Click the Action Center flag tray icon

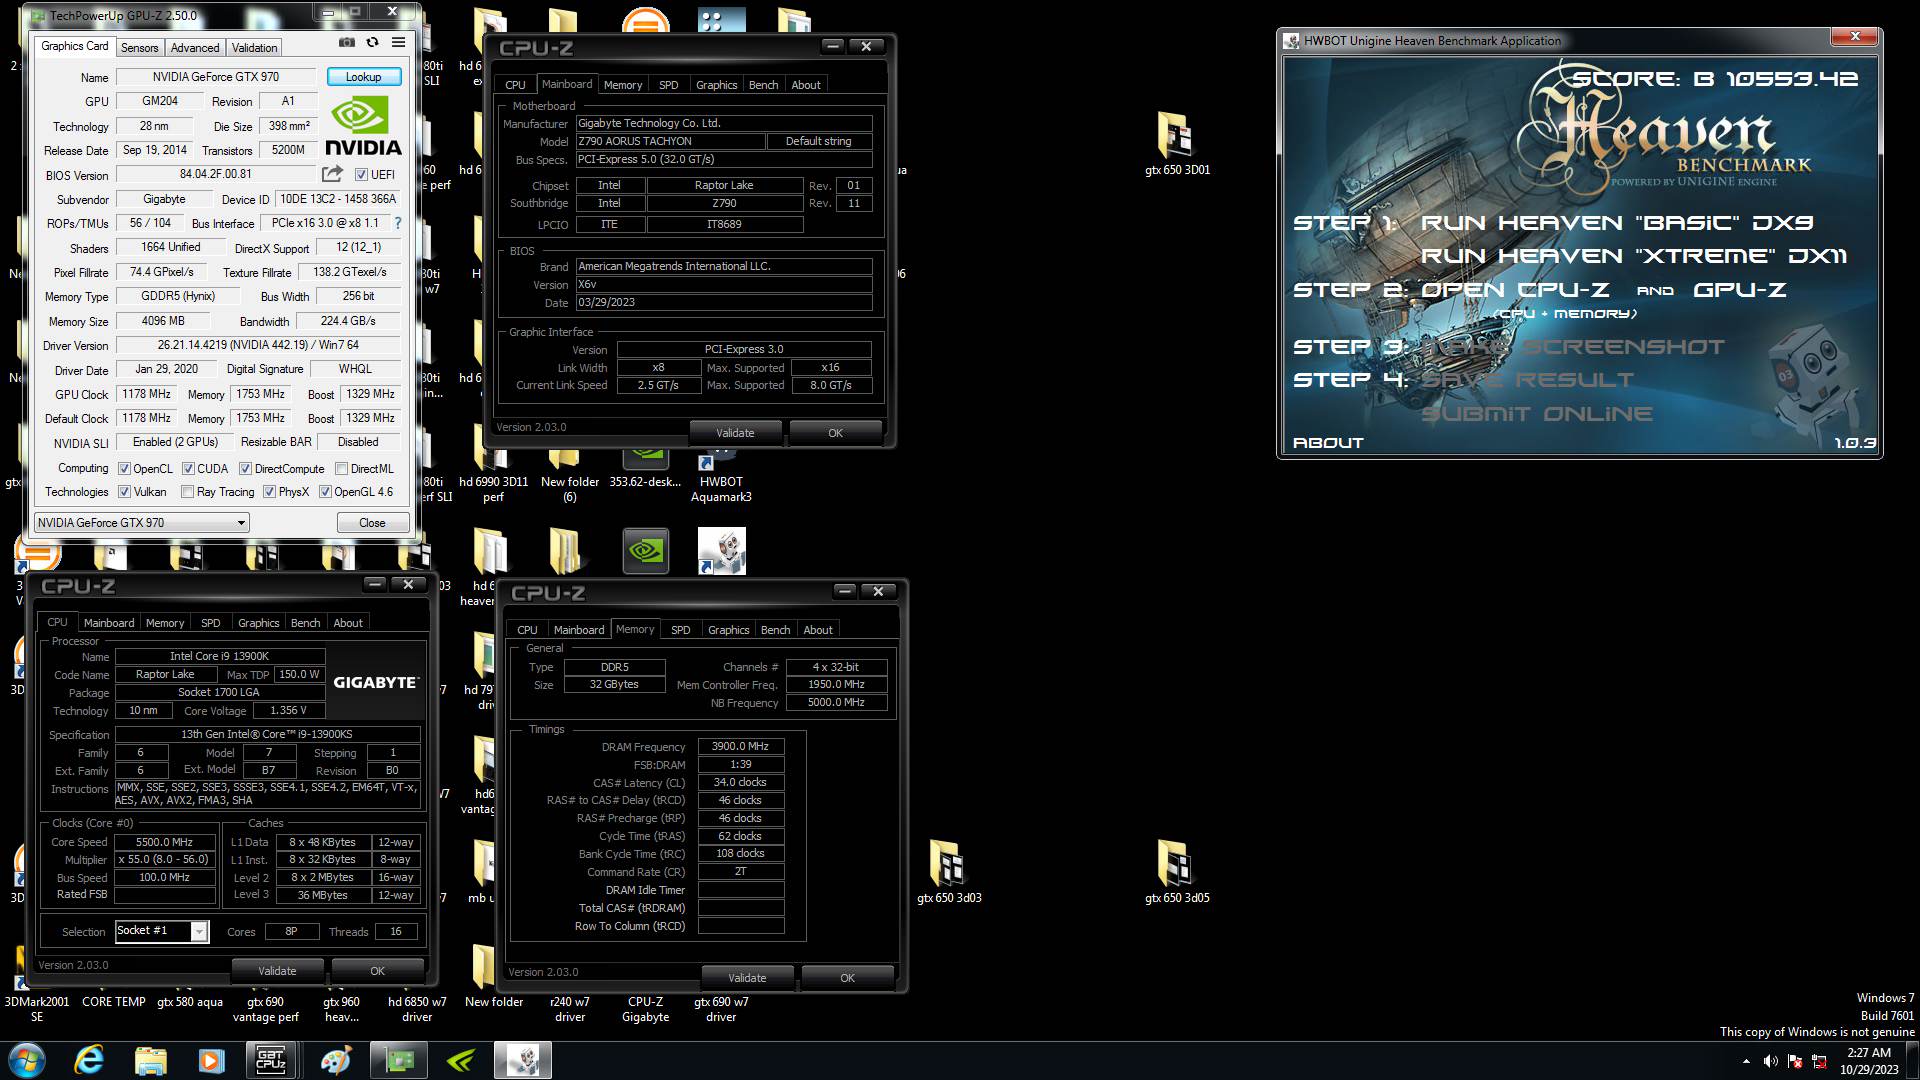pos(1794,1061)
